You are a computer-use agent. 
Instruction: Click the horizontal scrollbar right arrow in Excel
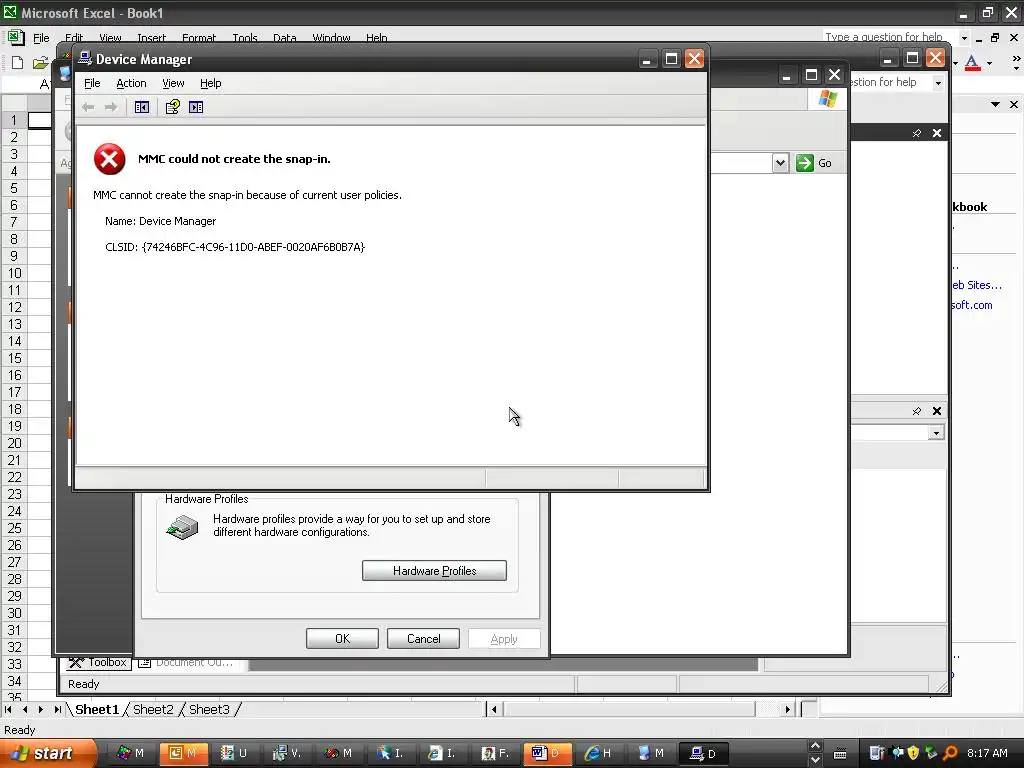click(x=788, y=709)
